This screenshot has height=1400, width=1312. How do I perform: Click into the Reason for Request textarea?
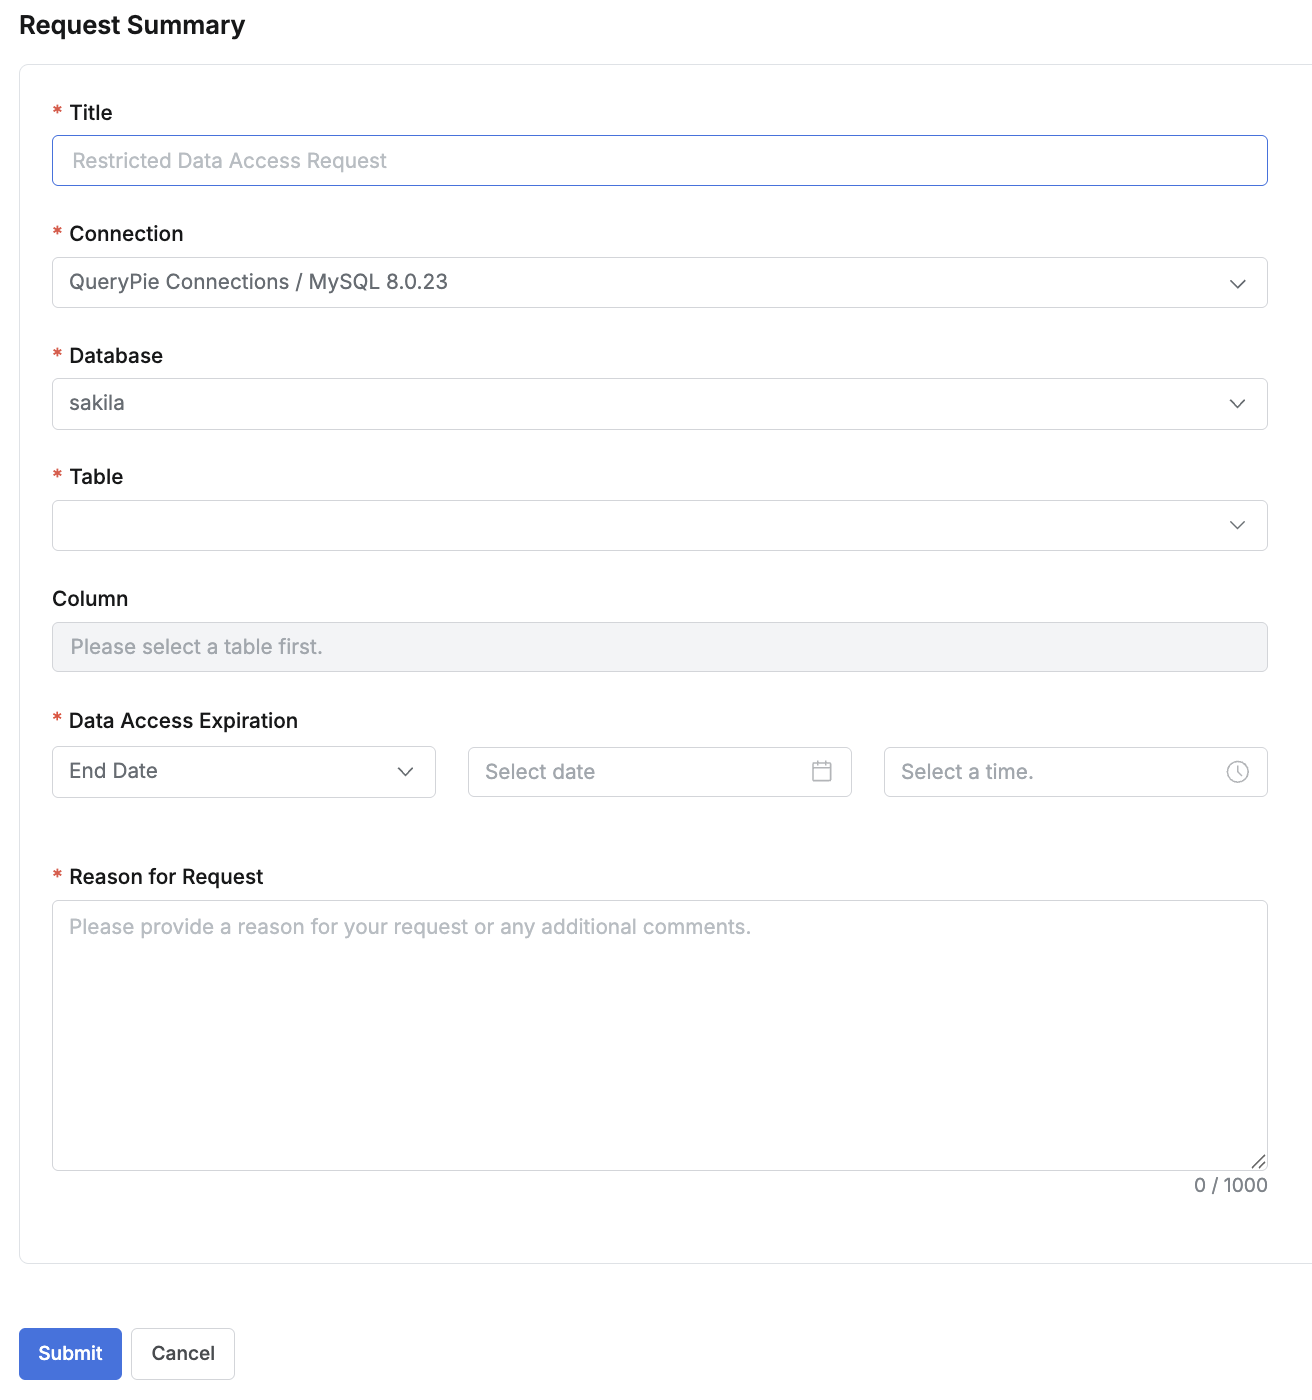pos(659,1035)
